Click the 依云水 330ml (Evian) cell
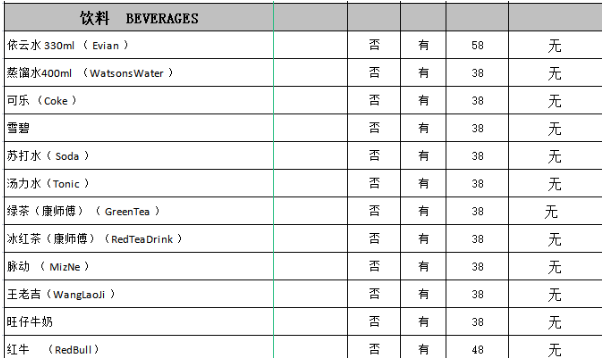 [139, 45]
